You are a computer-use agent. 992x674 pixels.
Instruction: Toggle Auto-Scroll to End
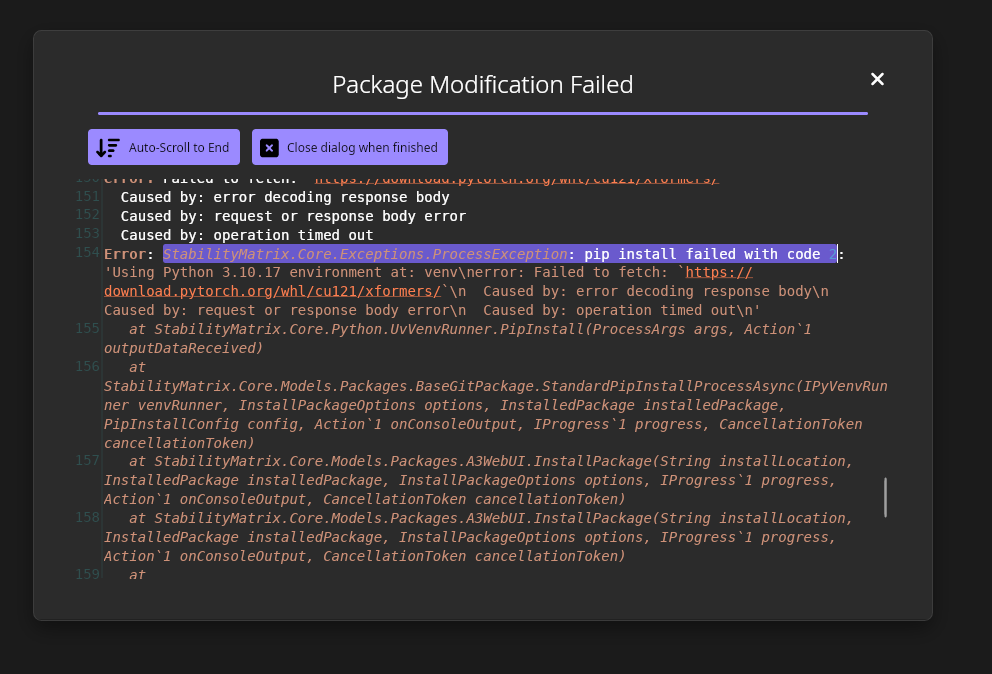[x=164, y=147]
